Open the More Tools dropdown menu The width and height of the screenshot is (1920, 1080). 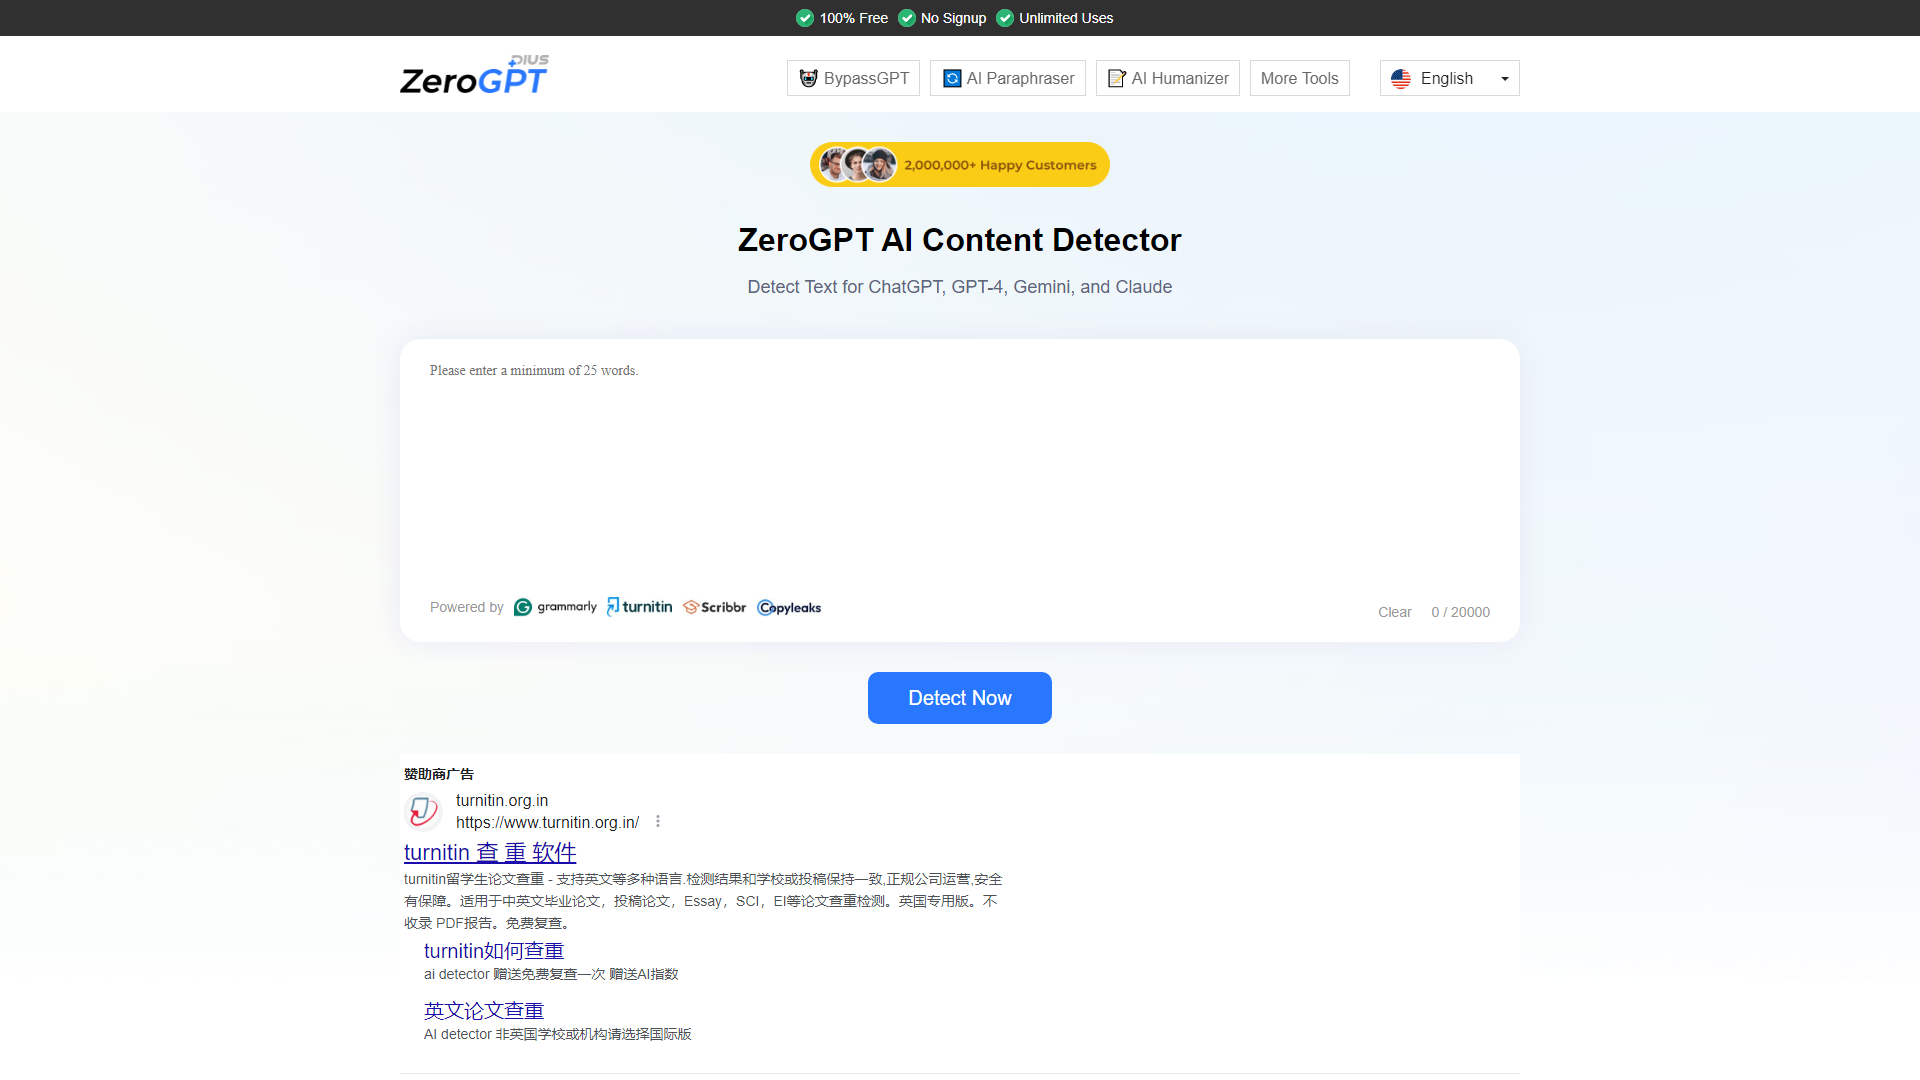click(1299, 78)
